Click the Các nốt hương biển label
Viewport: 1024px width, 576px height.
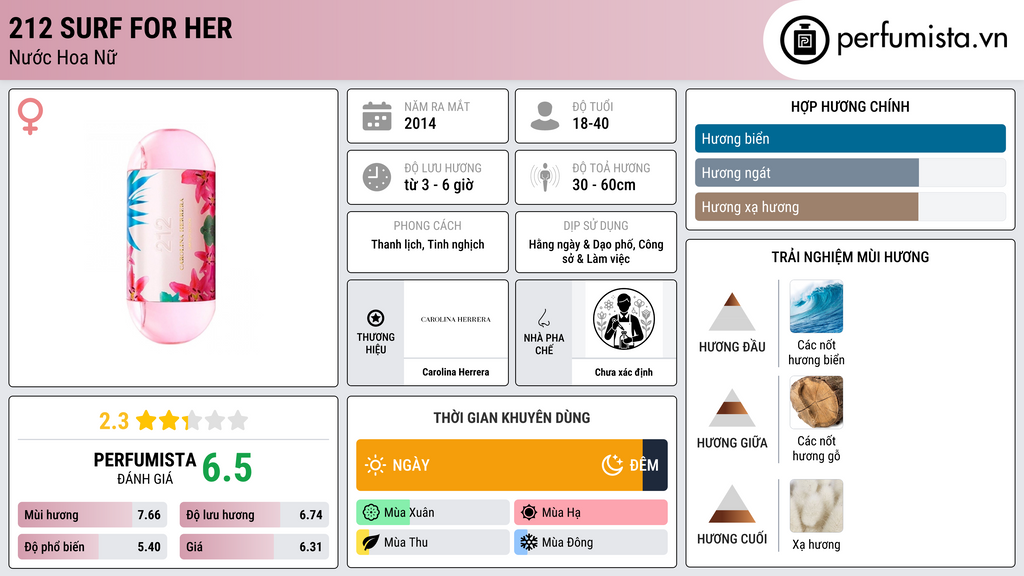[x=816, y=353]
